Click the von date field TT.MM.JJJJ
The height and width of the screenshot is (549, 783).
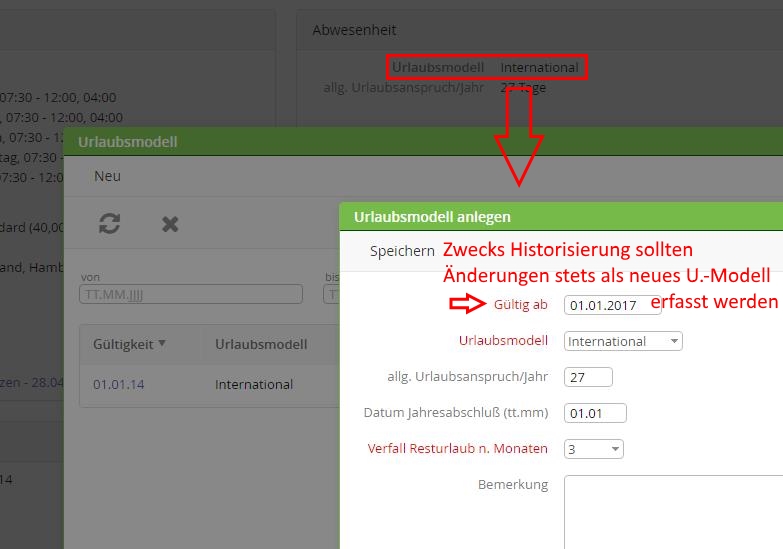click(x=191, y=294)
